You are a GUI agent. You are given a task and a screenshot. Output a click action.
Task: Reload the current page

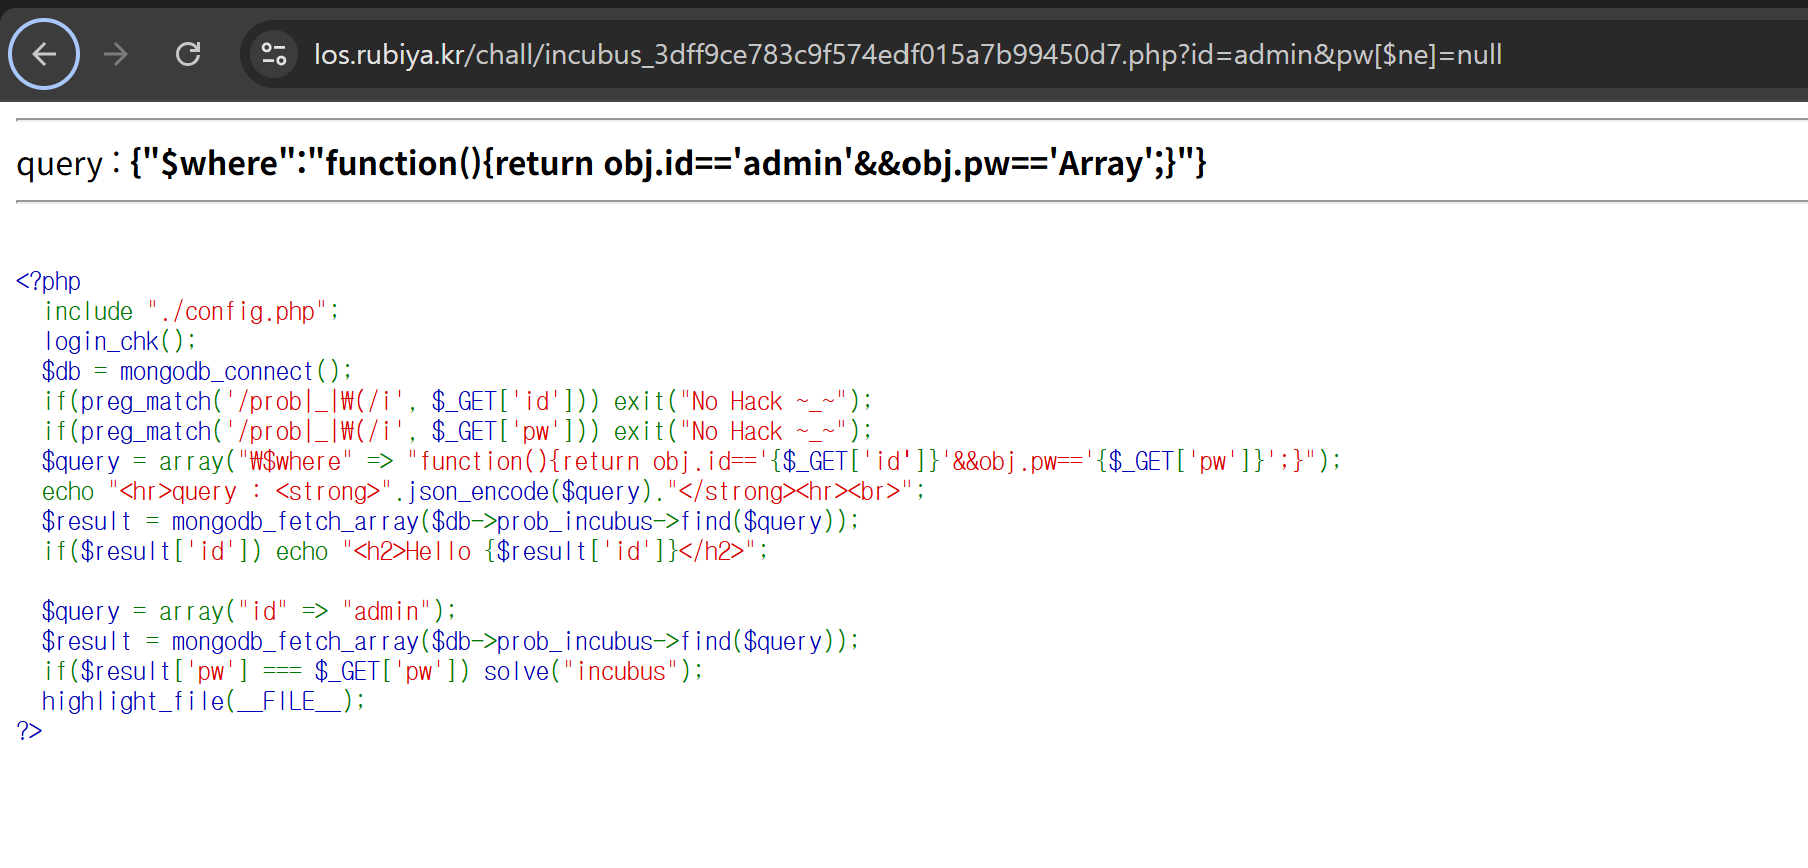(188, 54)
